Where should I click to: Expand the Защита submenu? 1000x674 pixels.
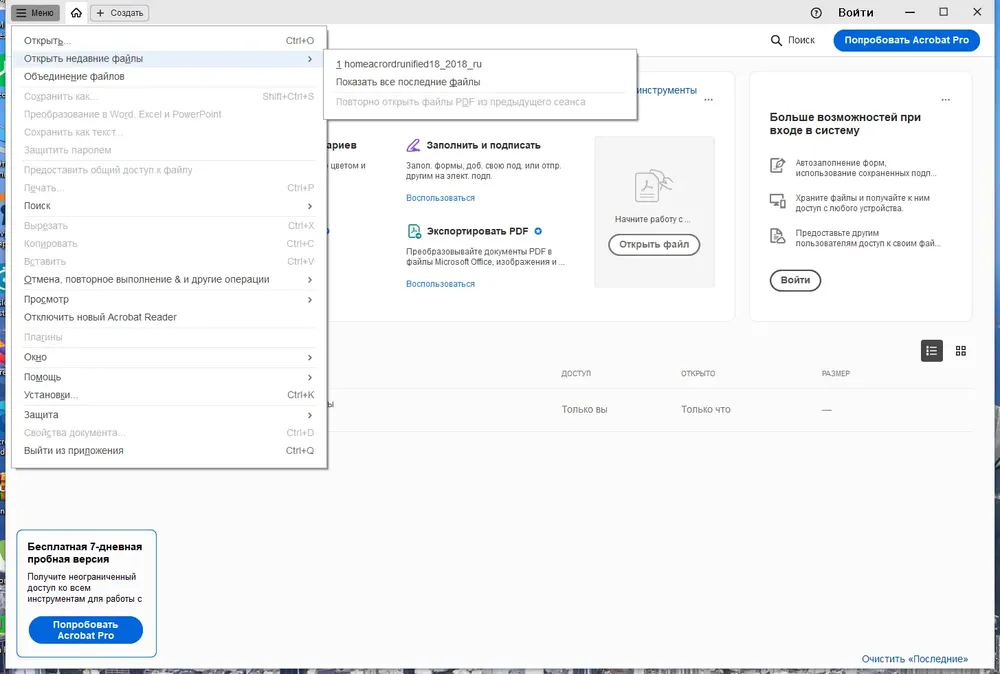coord(169,414)
